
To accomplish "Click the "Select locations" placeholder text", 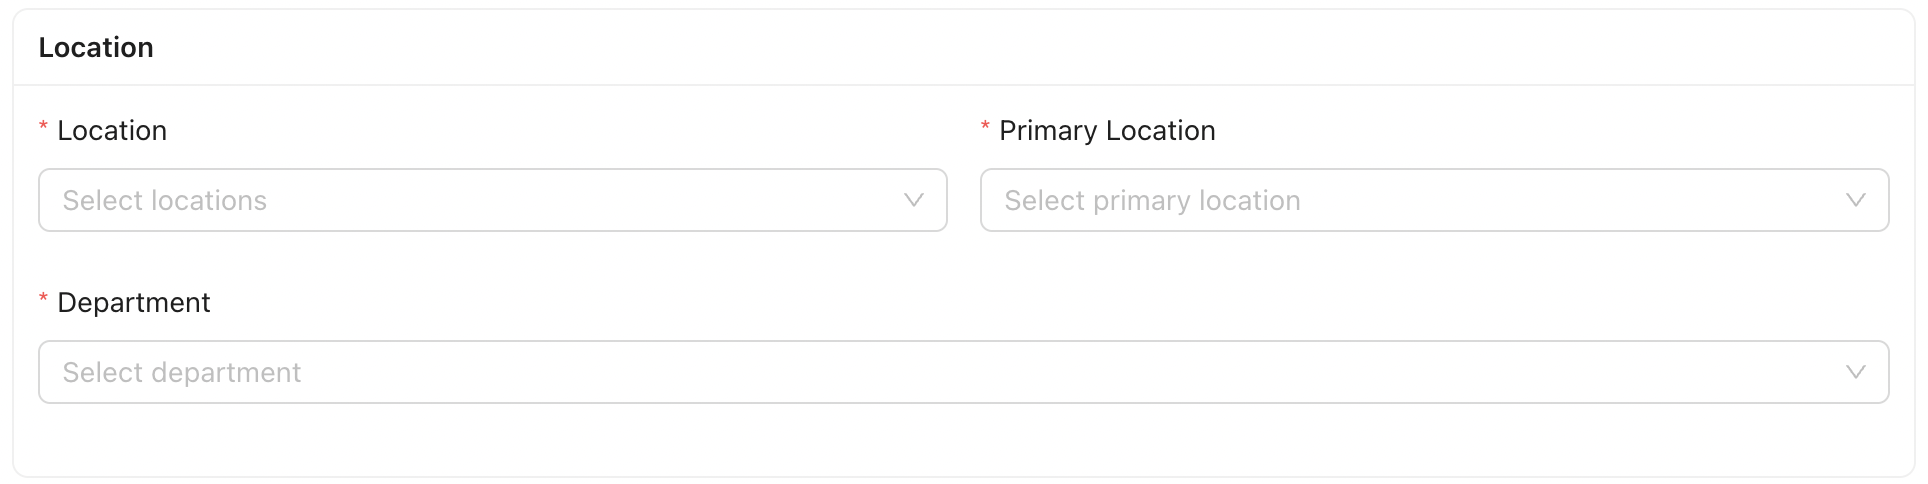I will click(165, 201).
